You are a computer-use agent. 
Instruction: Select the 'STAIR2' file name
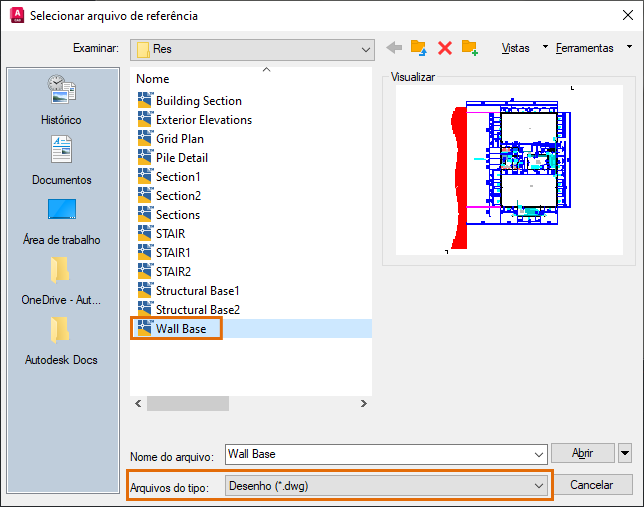tap(173, 272)
